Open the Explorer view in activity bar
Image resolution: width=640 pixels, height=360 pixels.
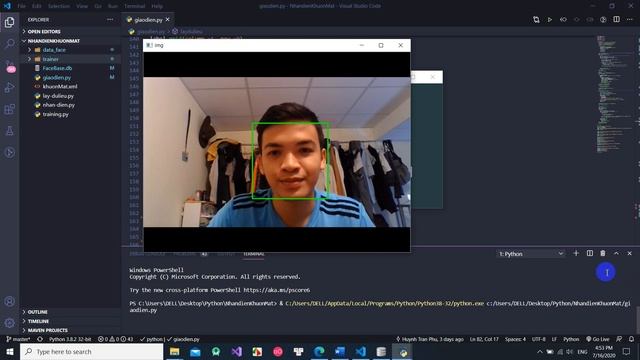[9, 22]
